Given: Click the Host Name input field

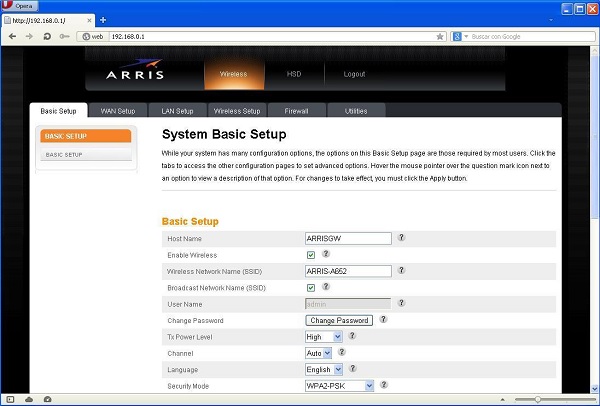Looking at the screenshot, I should tap(348, 238).
